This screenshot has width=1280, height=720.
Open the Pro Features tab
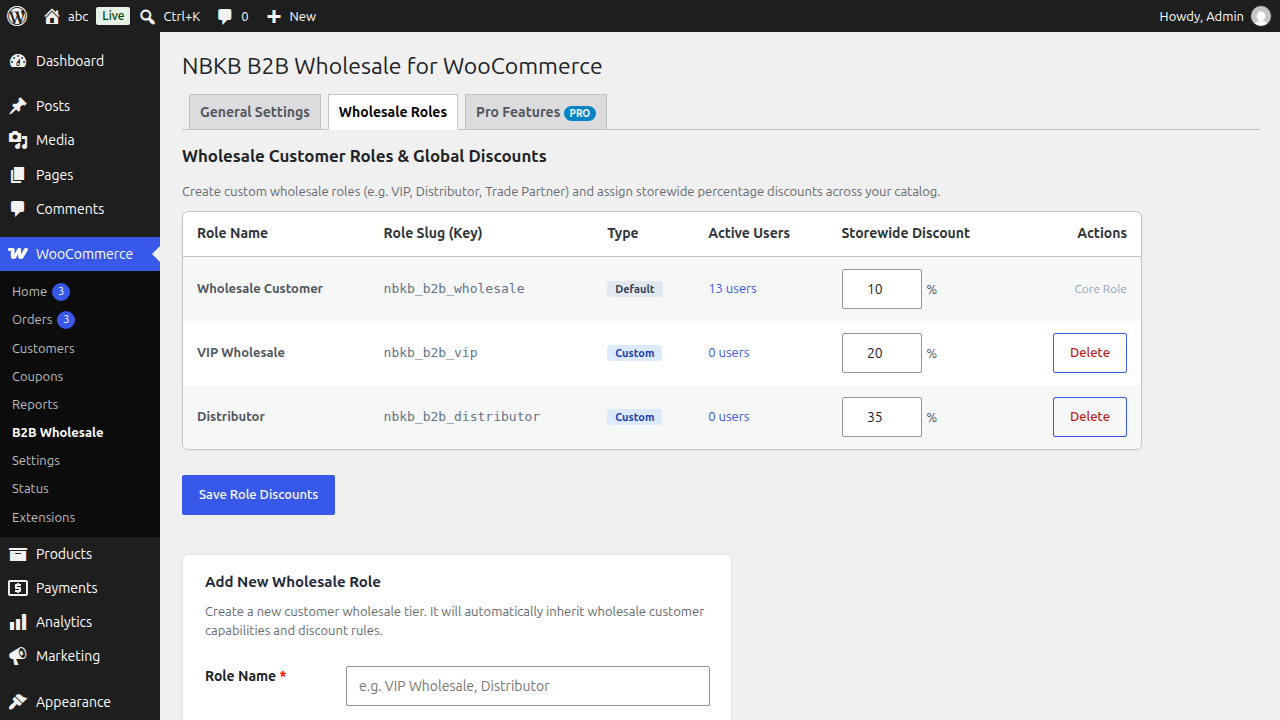tap(536, 112)
